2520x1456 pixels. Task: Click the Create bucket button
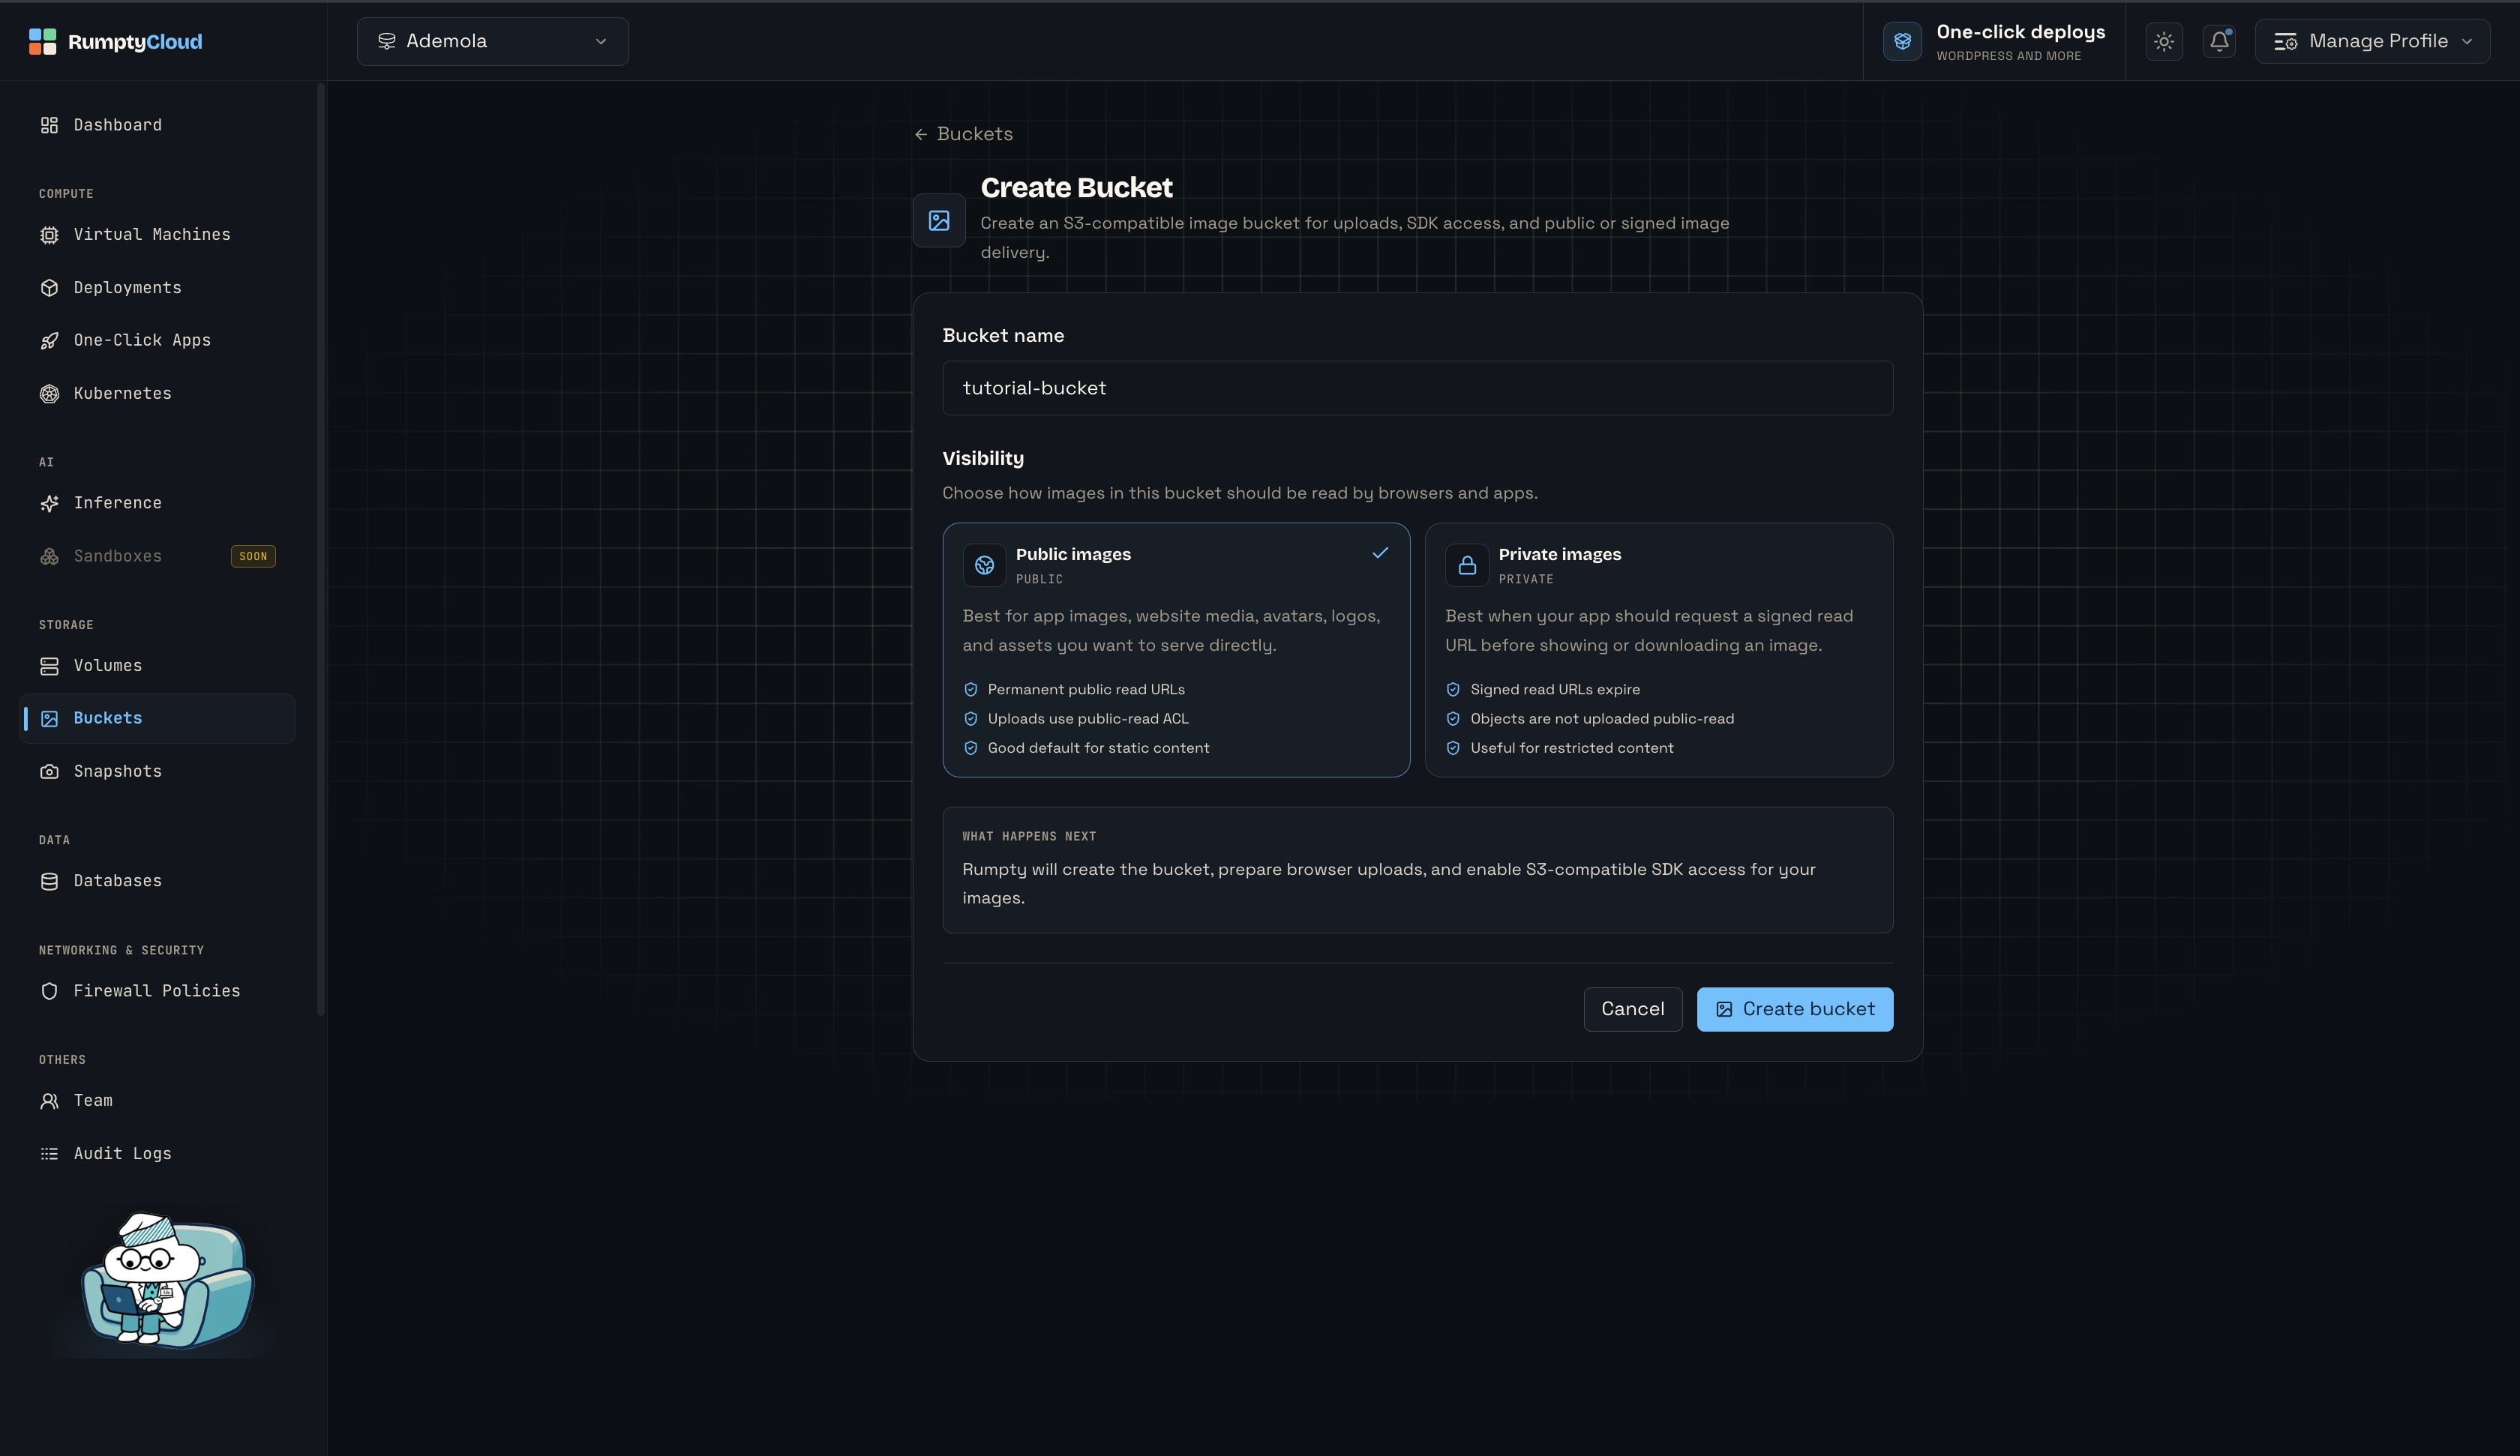click(x=1794, y=1009)
